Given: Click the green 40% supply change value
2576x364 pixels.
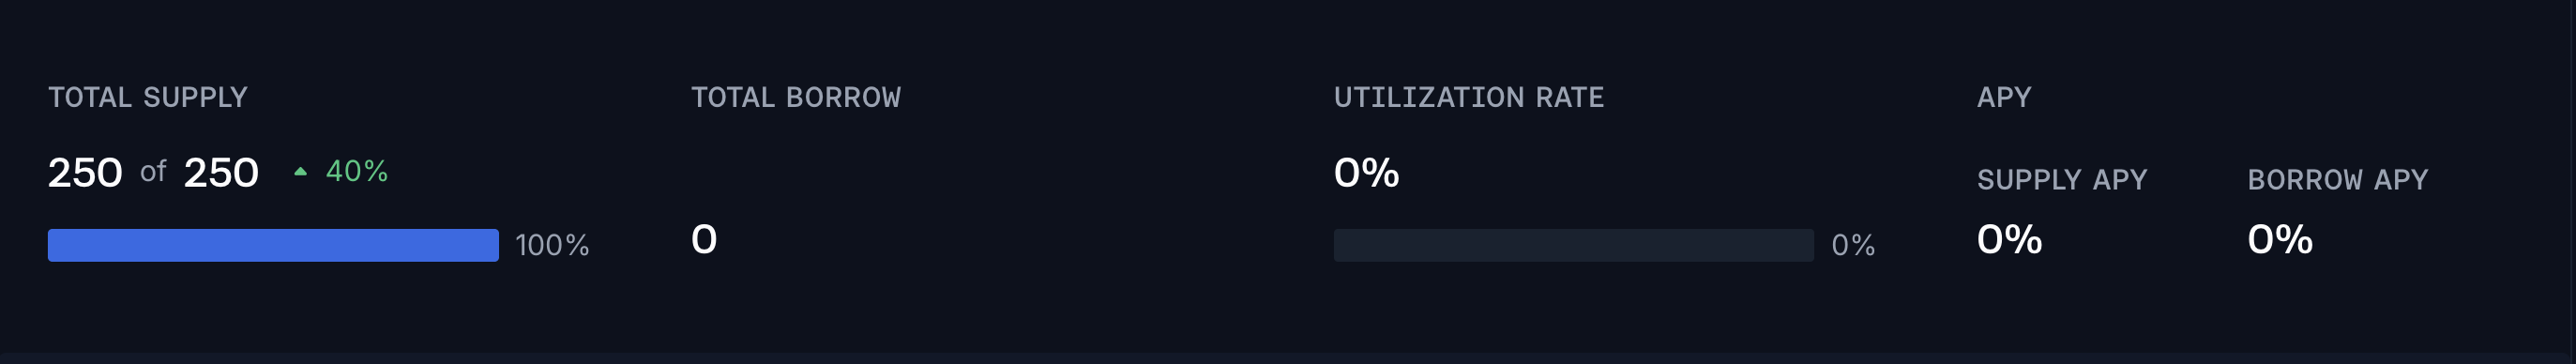Looking at the screenshot, I should tap(357, 171).
